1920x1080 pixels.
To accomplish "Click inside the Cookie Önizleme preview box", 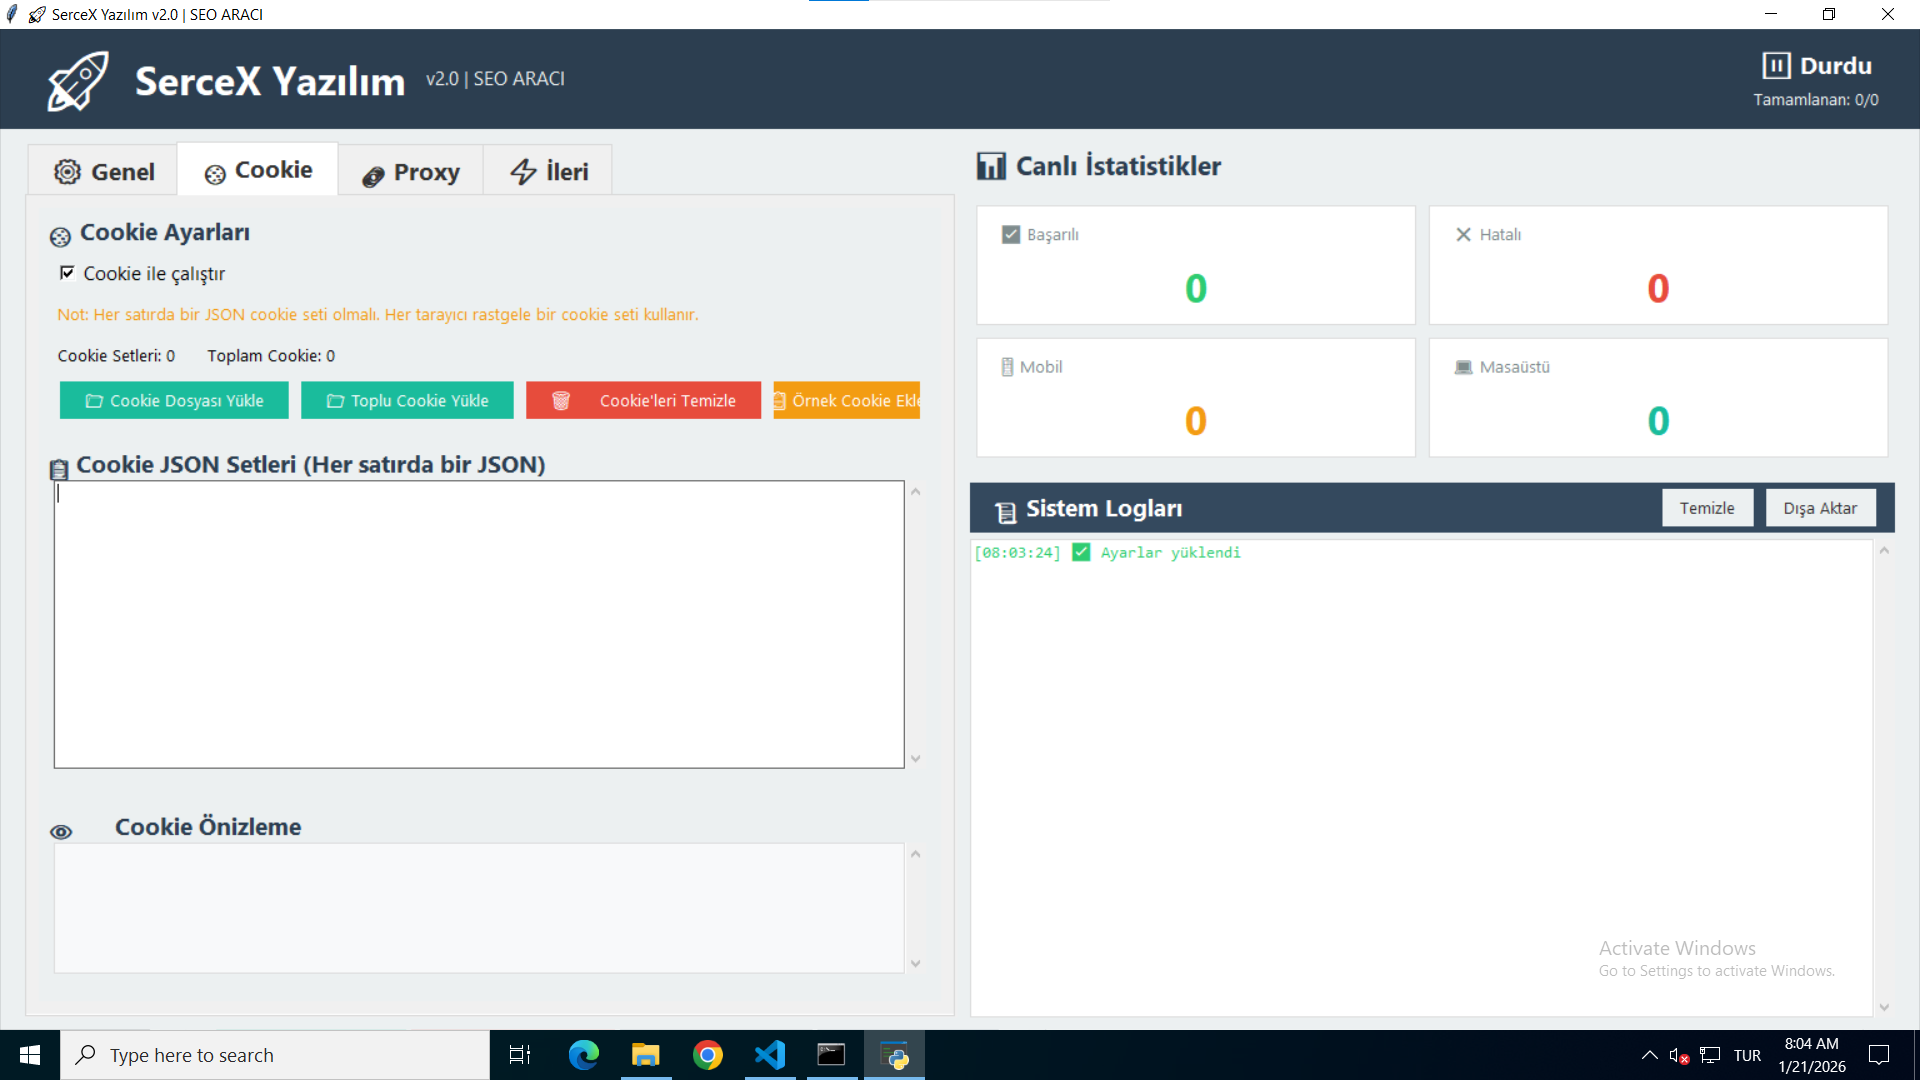I will tap(479, 908).
